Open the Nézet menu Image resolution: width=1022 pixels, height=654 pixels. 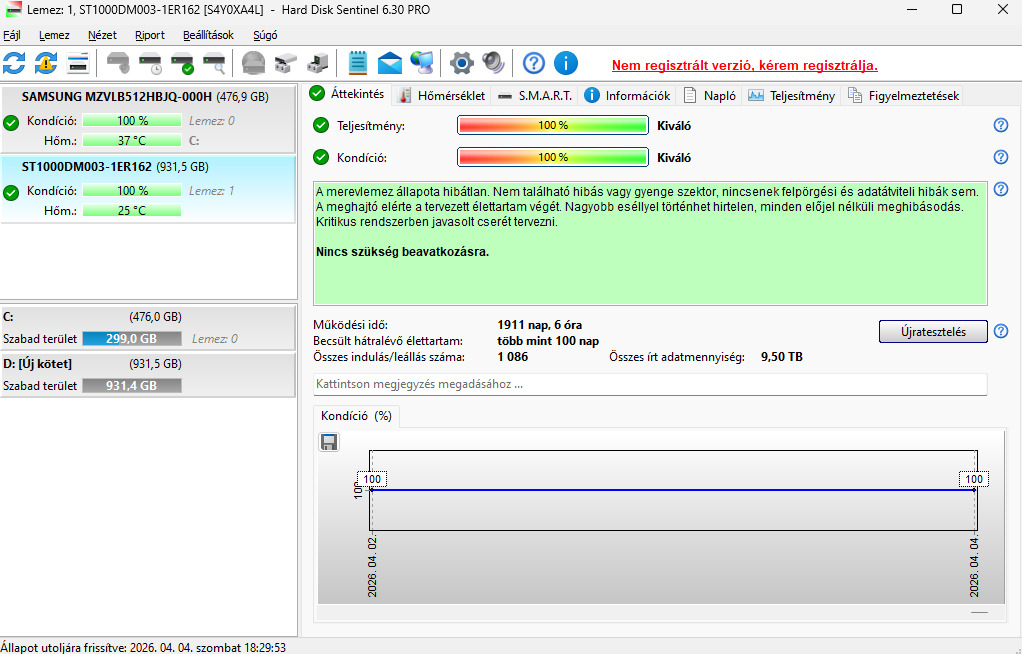point(102,35)
